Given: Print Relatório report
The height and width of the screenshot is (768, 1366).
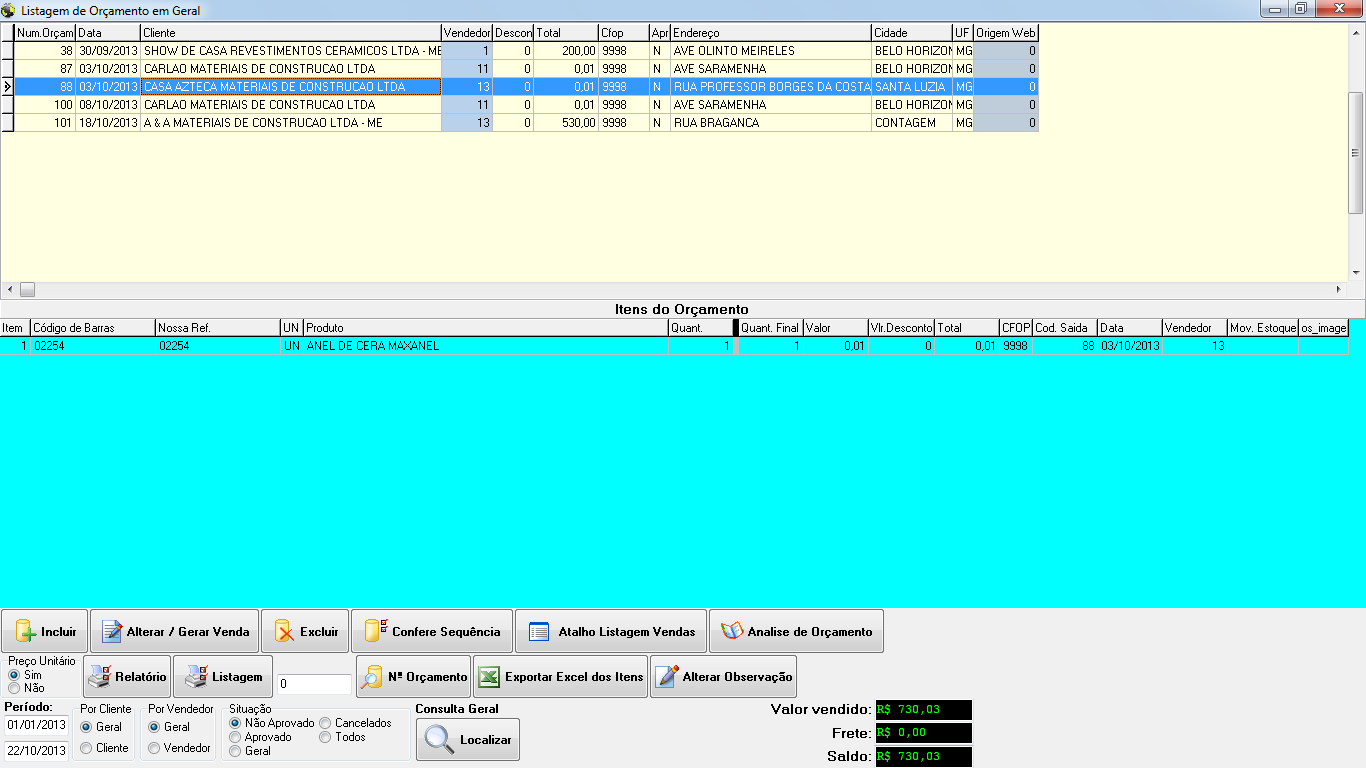Looking at the screenshot, I should pos(127,677).
